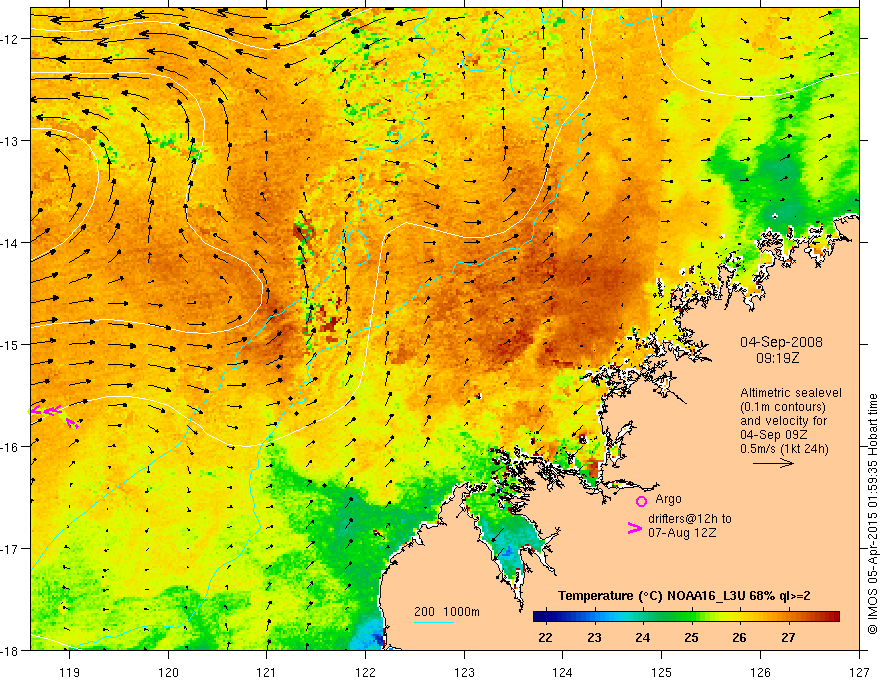Click the '200 1000m' isobath label
The width and height of the screenshot is (880, 680).
tap(447, 612)
